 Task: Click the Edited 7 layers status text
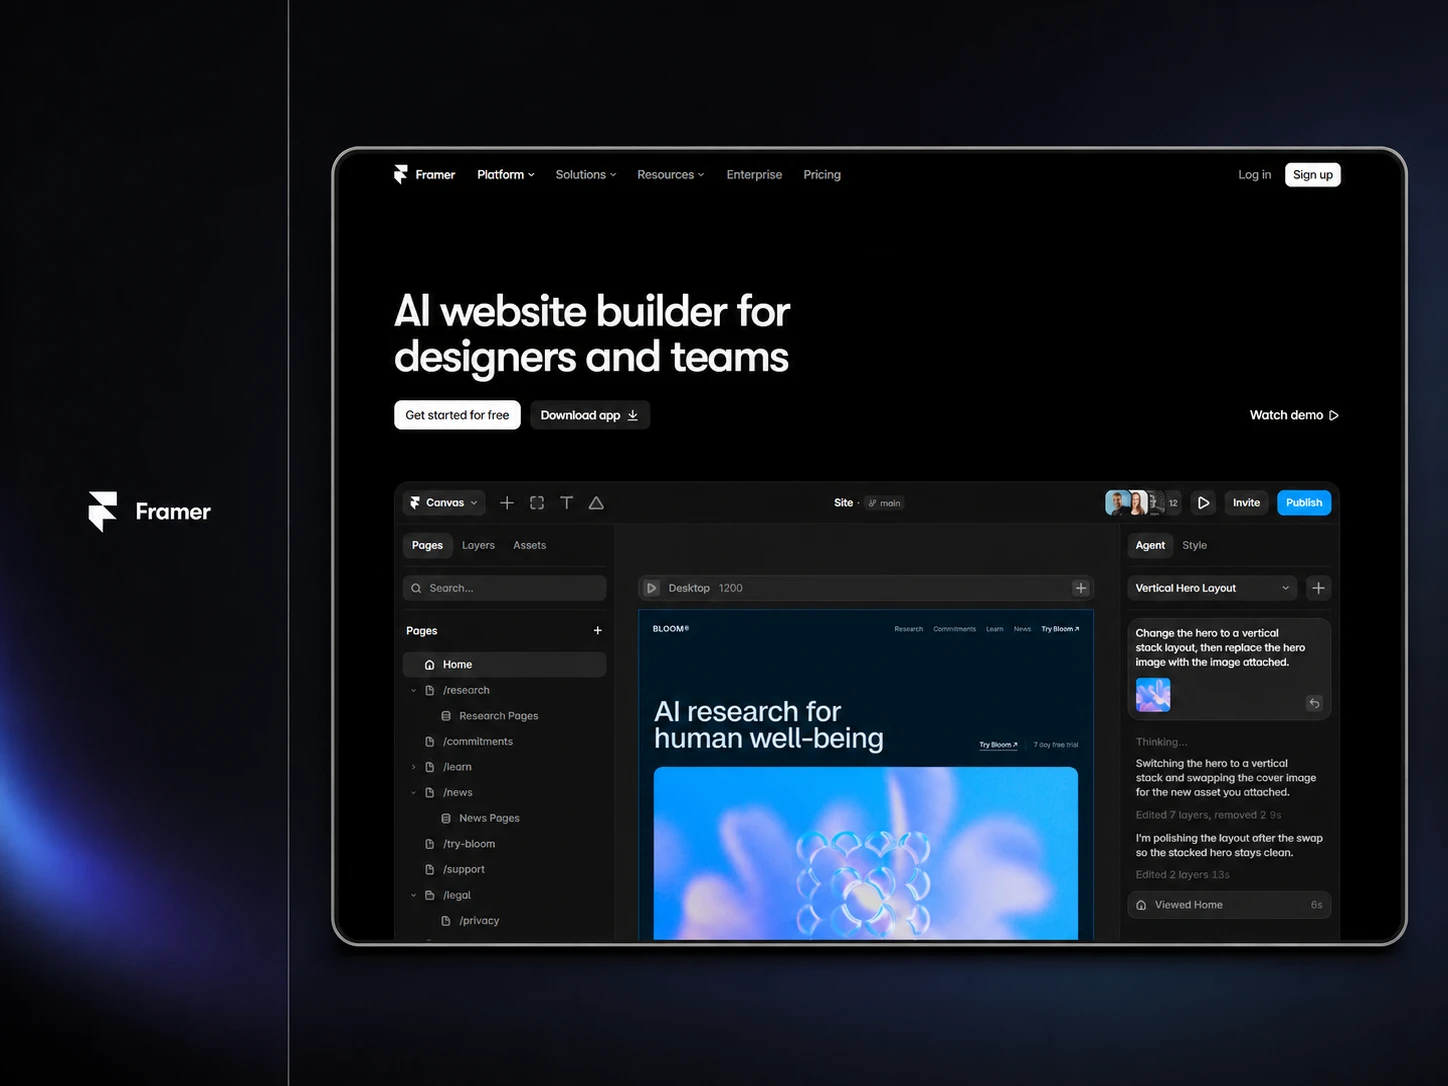[1208, 815]
